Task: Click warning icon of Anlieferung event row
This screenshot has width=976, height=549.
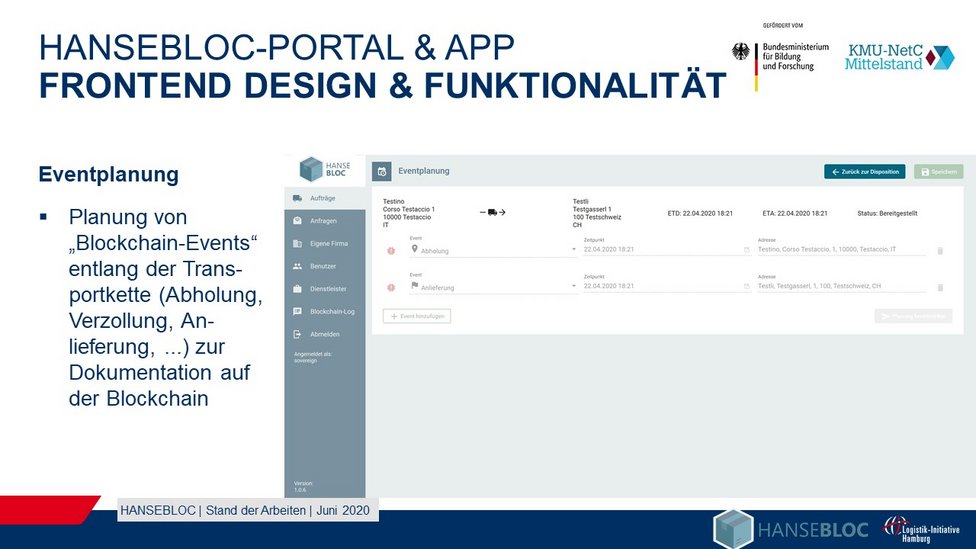Action: [x=391, y=288]
